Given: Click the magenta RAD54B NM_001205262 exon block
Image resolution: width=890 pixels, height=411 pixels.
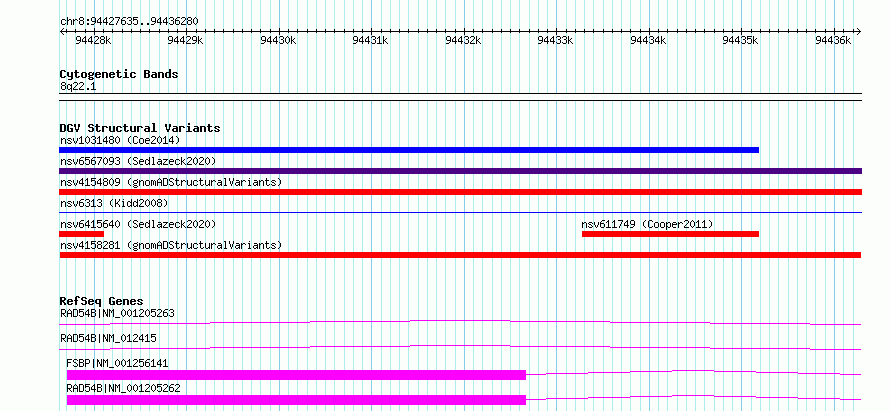Looking at the screenshot, I should (296, 400).
